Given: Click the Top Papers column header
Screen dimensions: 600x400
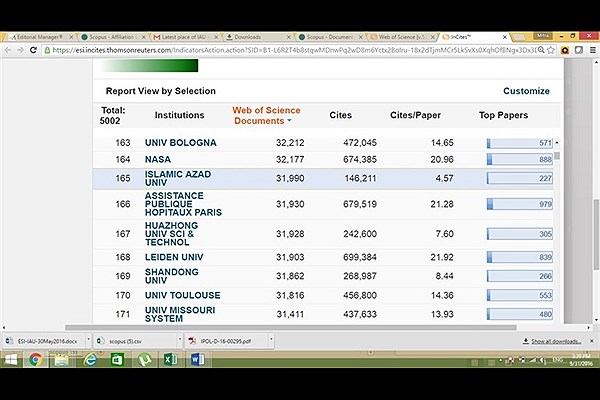Looking at the screenshot, I should tap(503, 115).
